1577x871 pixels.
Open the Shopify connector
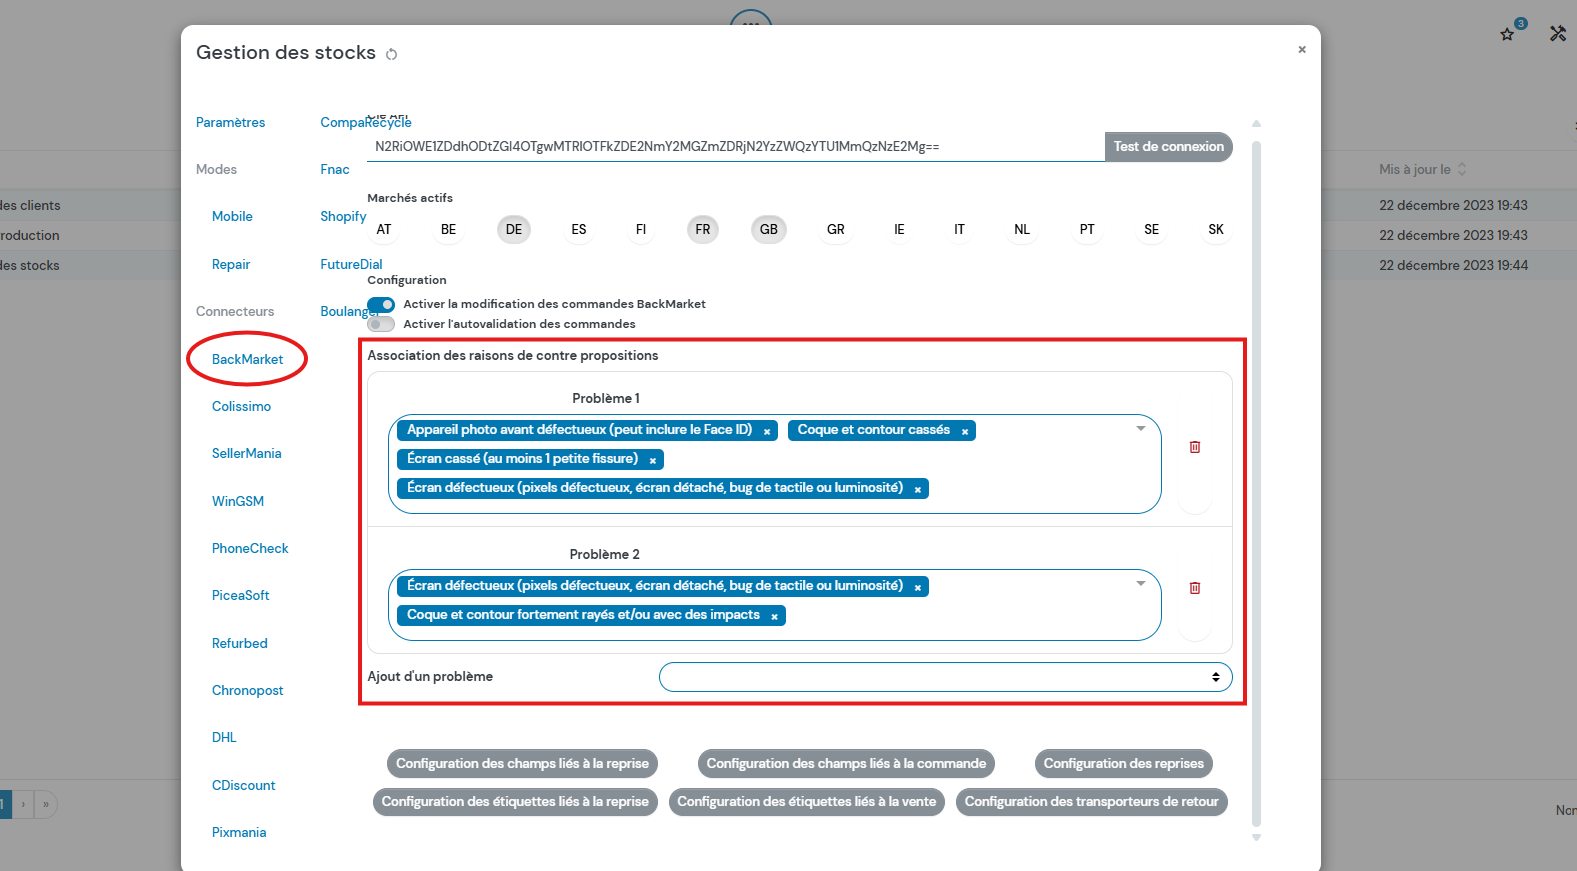343,216
